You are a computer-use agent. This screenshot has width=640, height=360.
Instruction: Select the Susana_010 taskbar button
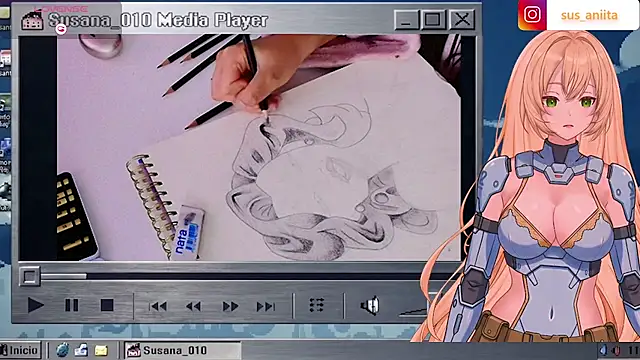pyautogui.click(x=182, y=350)
